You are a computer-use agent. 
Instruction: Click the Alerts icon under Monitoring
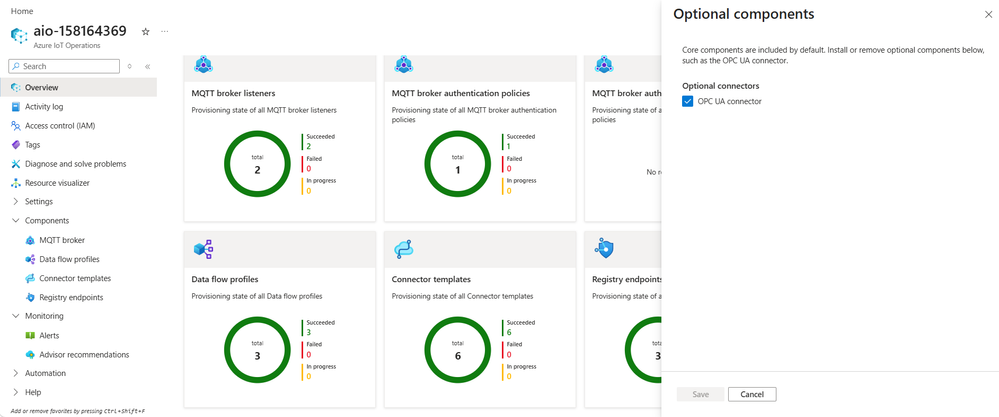(x=30, y=336)
